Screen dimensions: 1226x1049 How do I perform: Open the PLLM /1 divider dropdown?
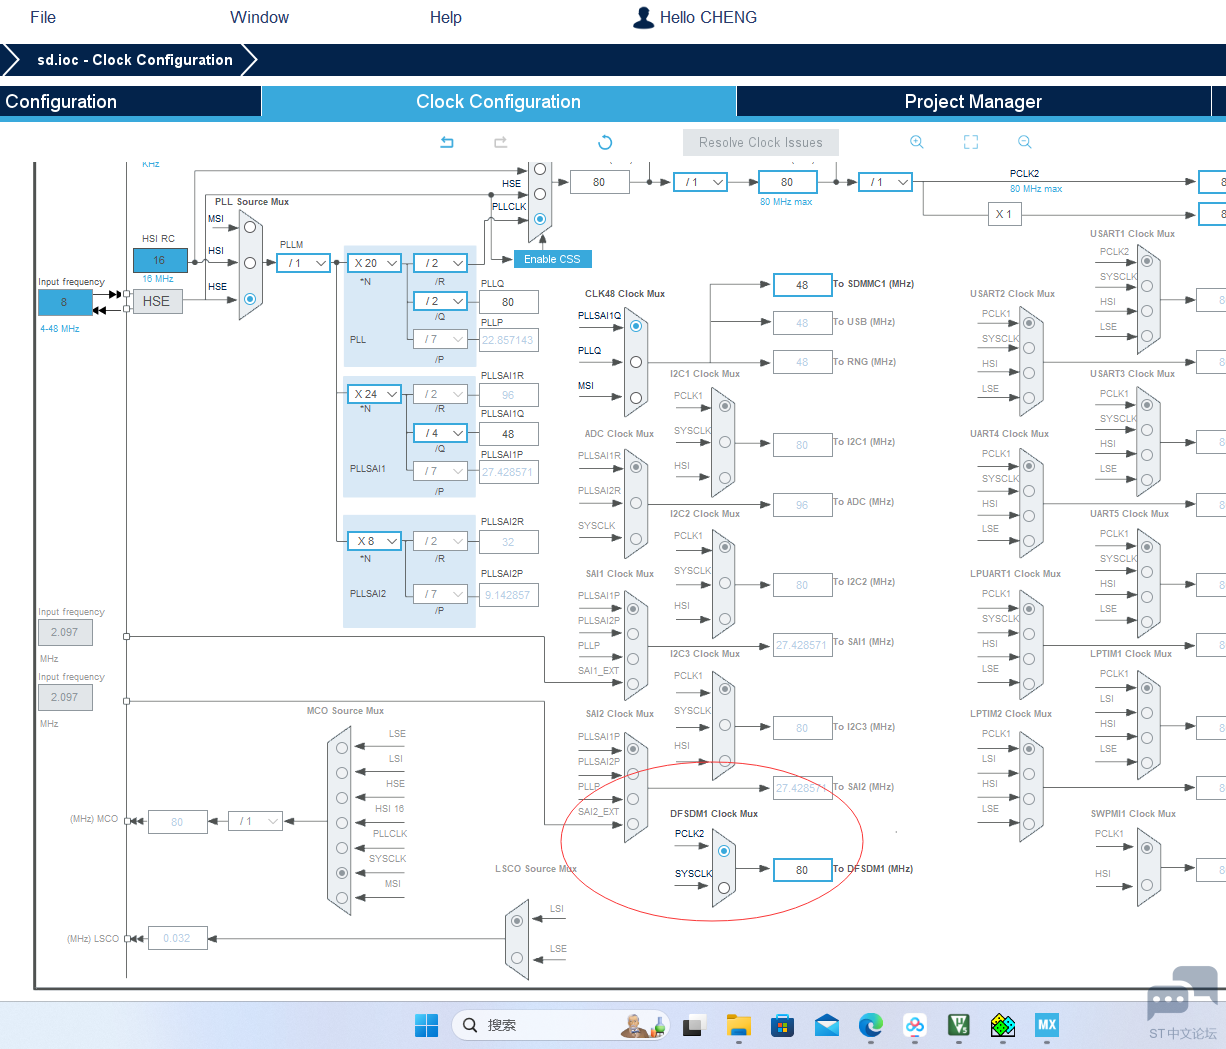[304, 263]
